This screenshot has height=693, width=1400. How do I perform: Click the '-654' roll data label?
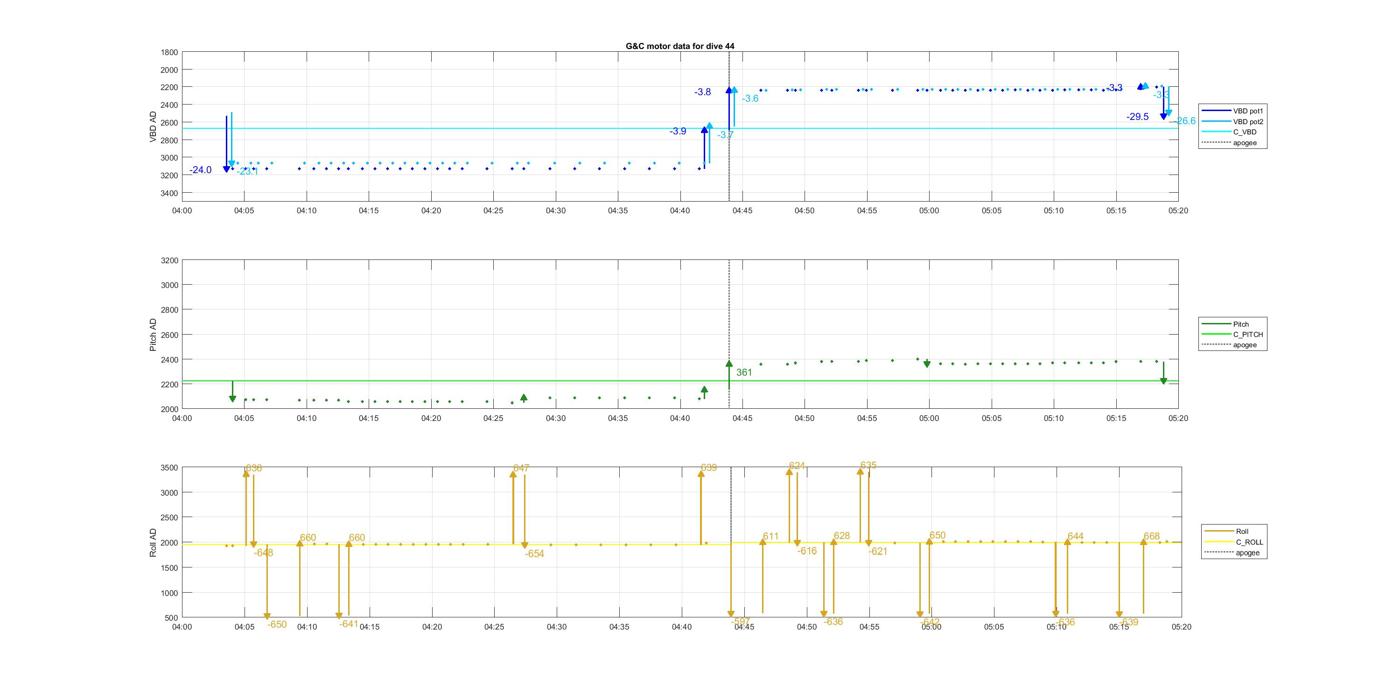(x=535, y=553)
